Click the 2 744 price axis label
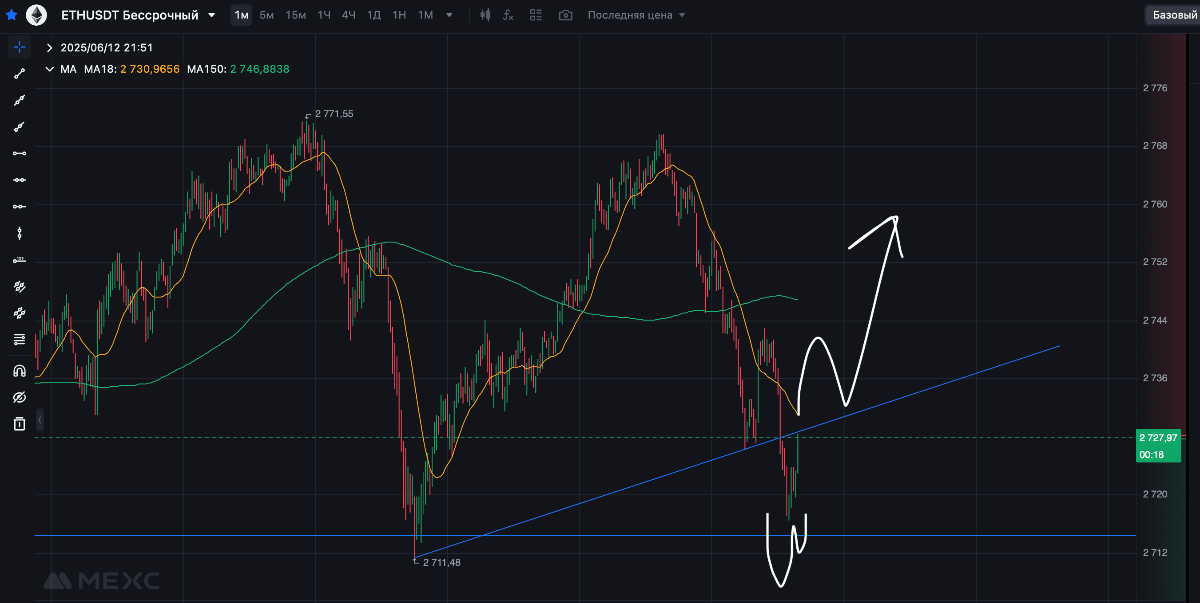 point(1155,320)
